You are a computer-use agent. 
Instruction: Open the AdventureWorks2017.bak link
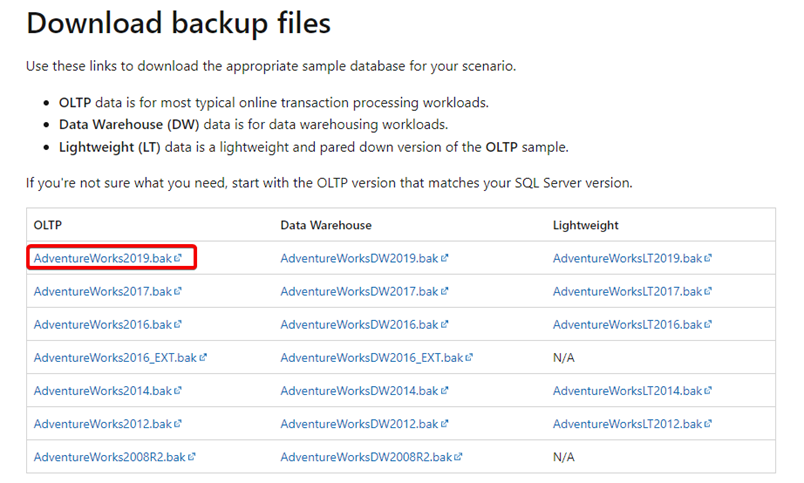(x=103, y=291)
